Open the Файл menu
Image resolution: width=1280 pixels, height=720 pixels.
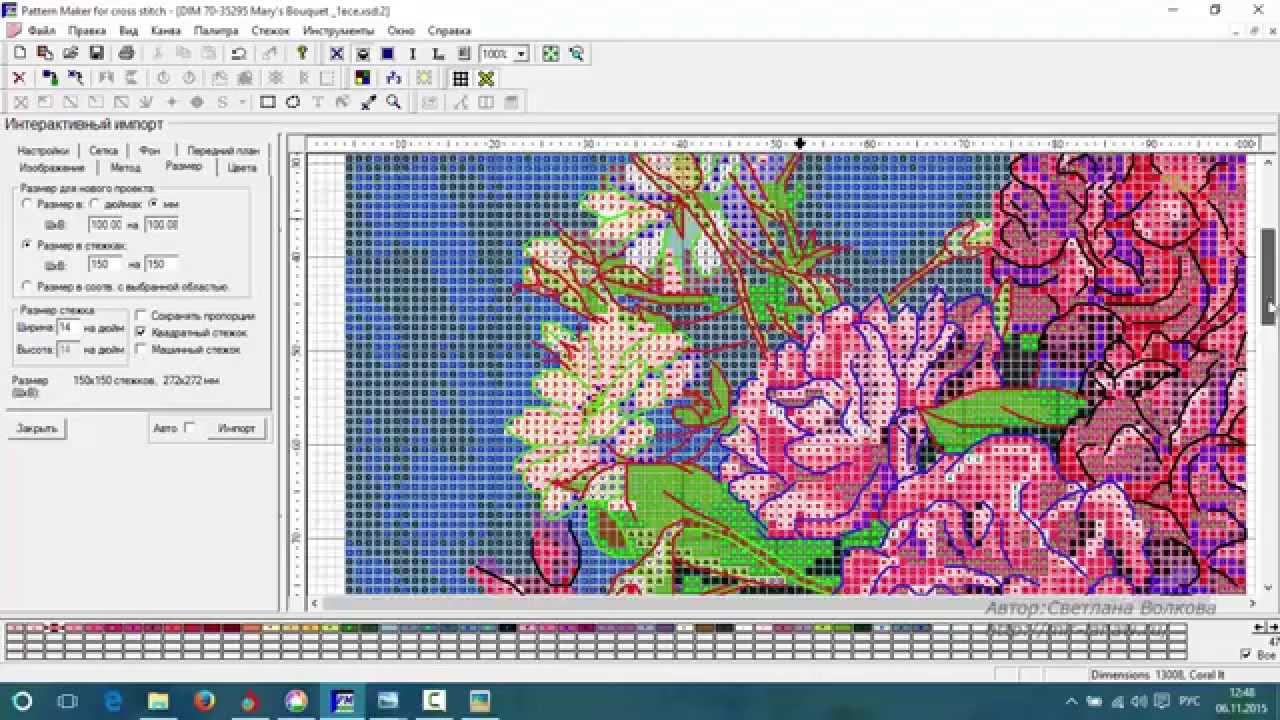coord(41,31)
